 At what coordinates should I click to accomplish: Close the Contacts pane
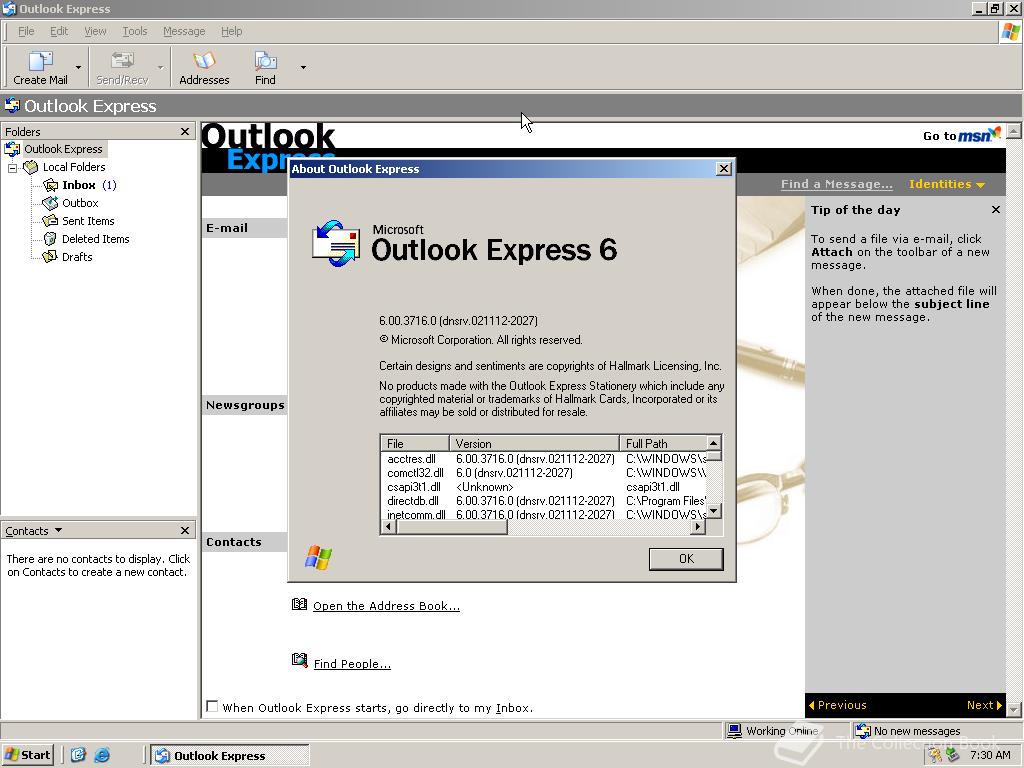(x=185, y=530)
